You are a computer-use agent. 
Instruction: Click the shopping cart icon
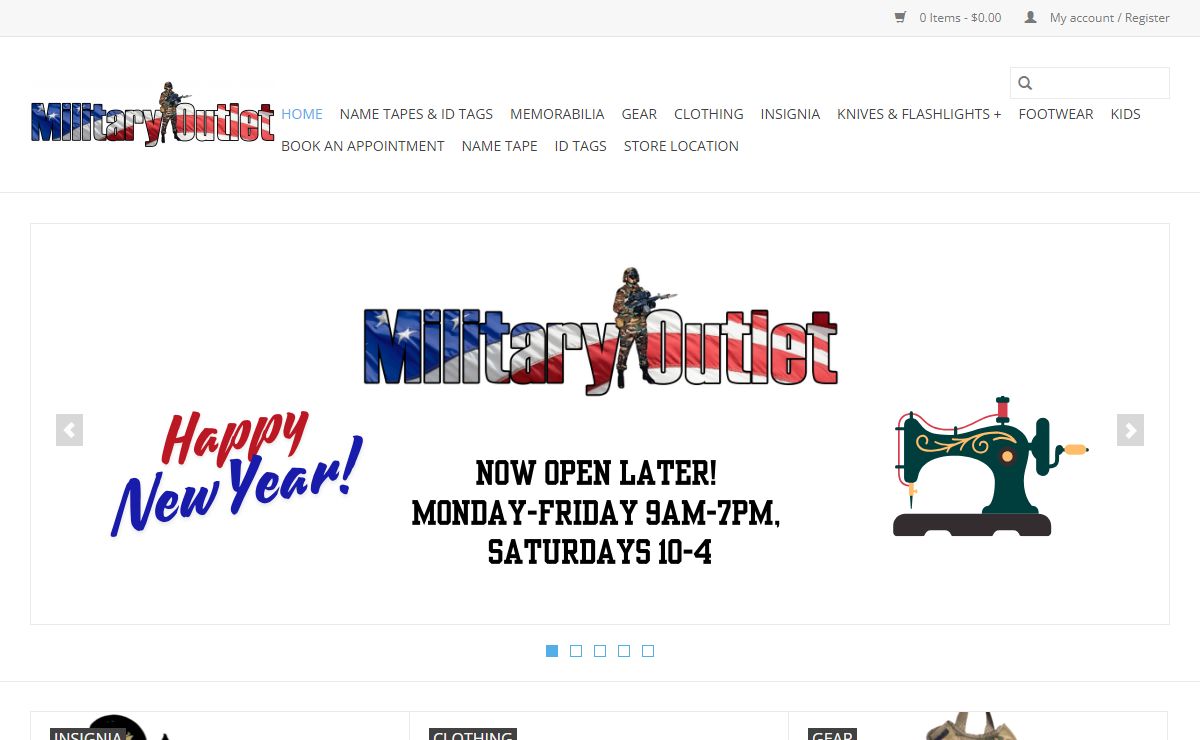click(x=900, y=17)
